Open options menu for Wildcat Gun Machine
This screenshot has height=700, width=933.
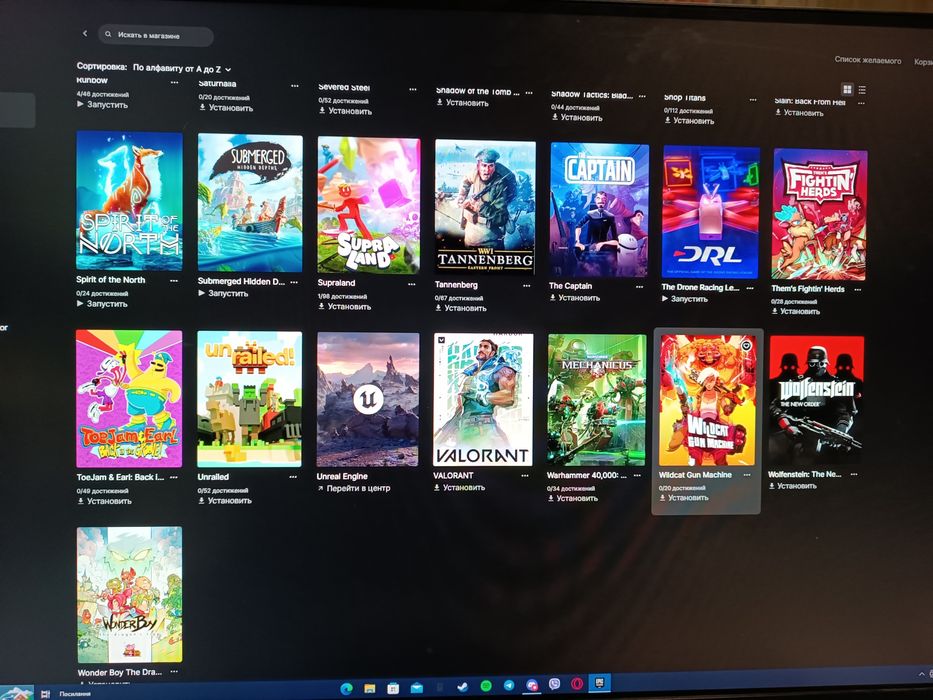coord(747,476)
